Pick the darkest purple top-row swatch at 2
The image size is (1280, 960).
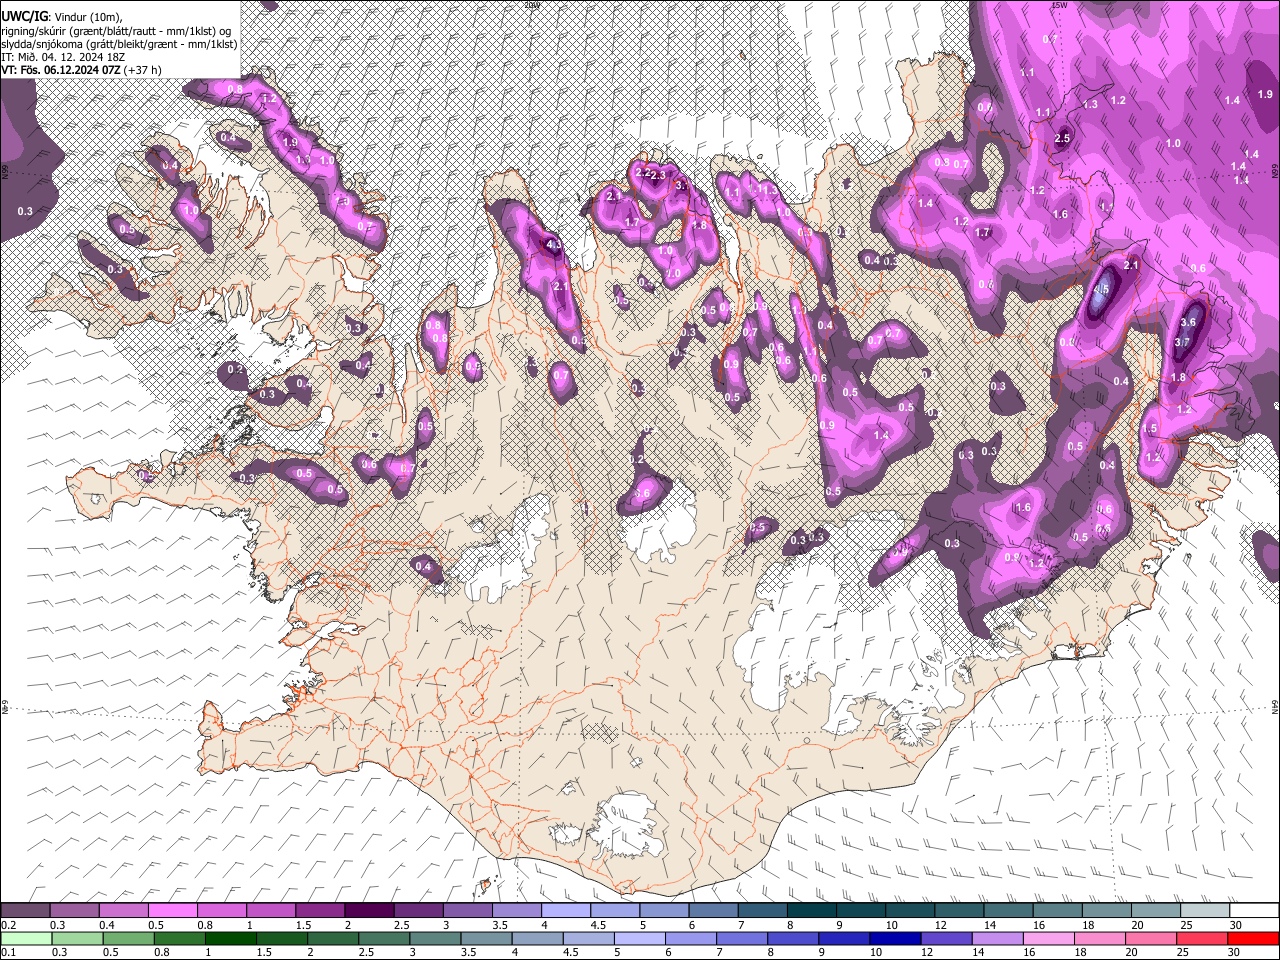click(368, 911)
